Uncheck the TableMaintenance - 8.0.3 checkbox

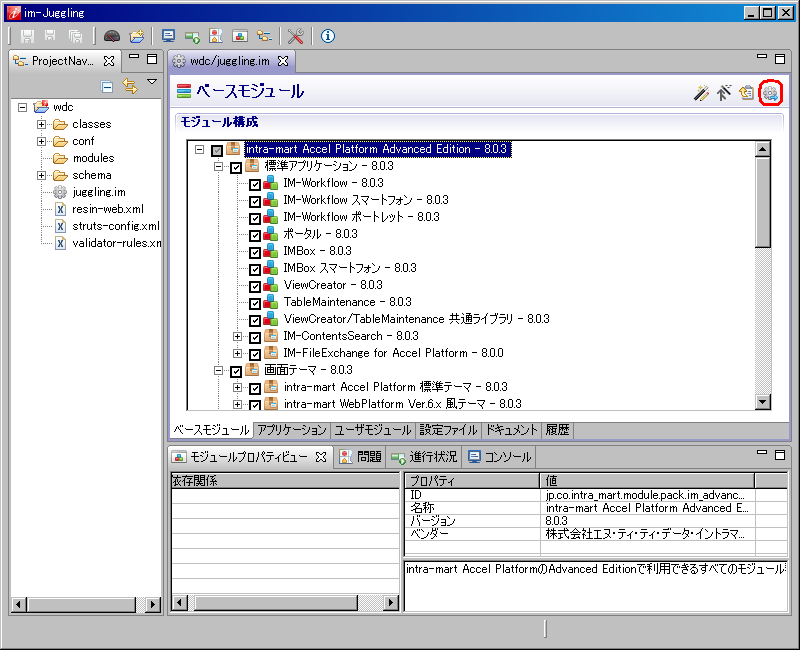point(255,304)
